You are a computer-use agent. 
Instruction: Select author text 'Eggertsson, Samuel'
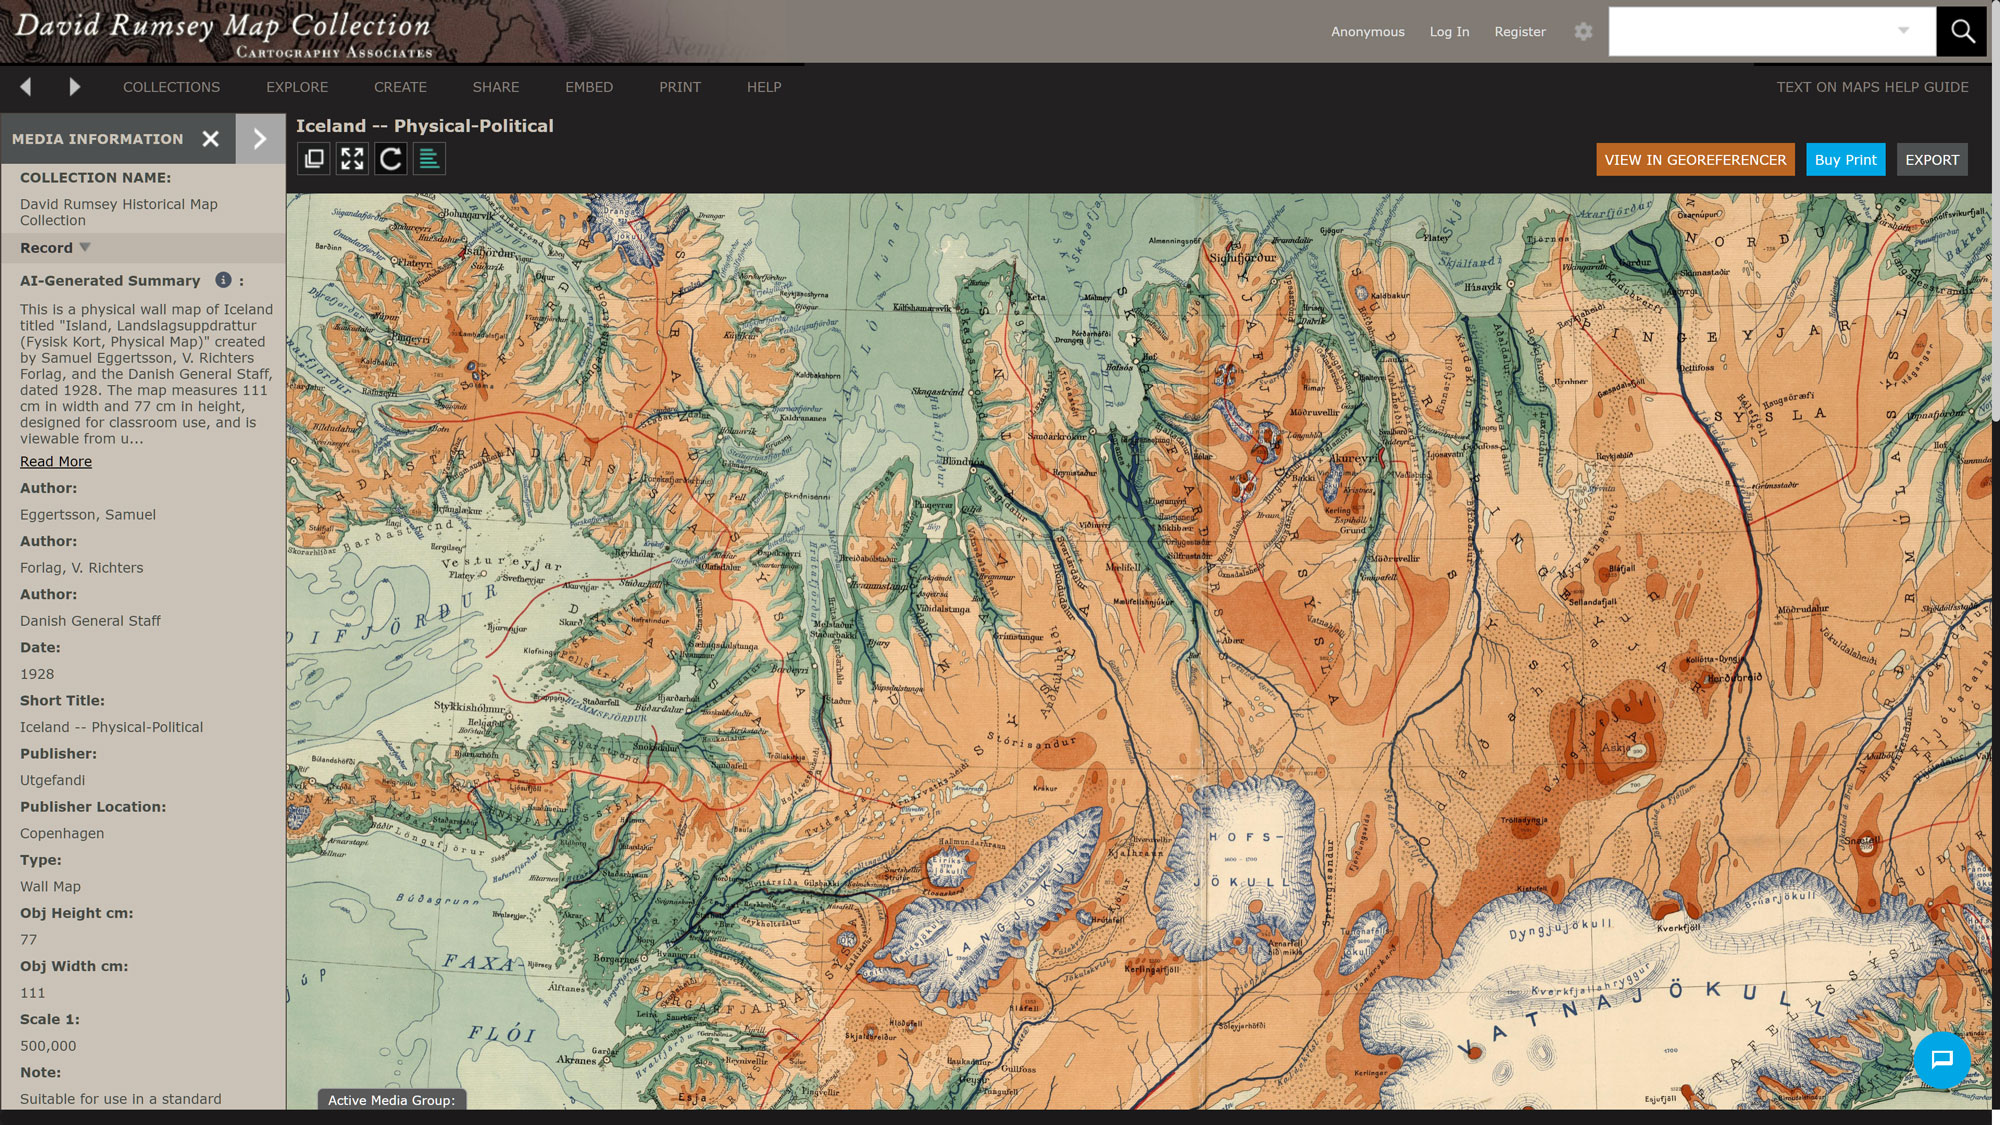(88, 515)
